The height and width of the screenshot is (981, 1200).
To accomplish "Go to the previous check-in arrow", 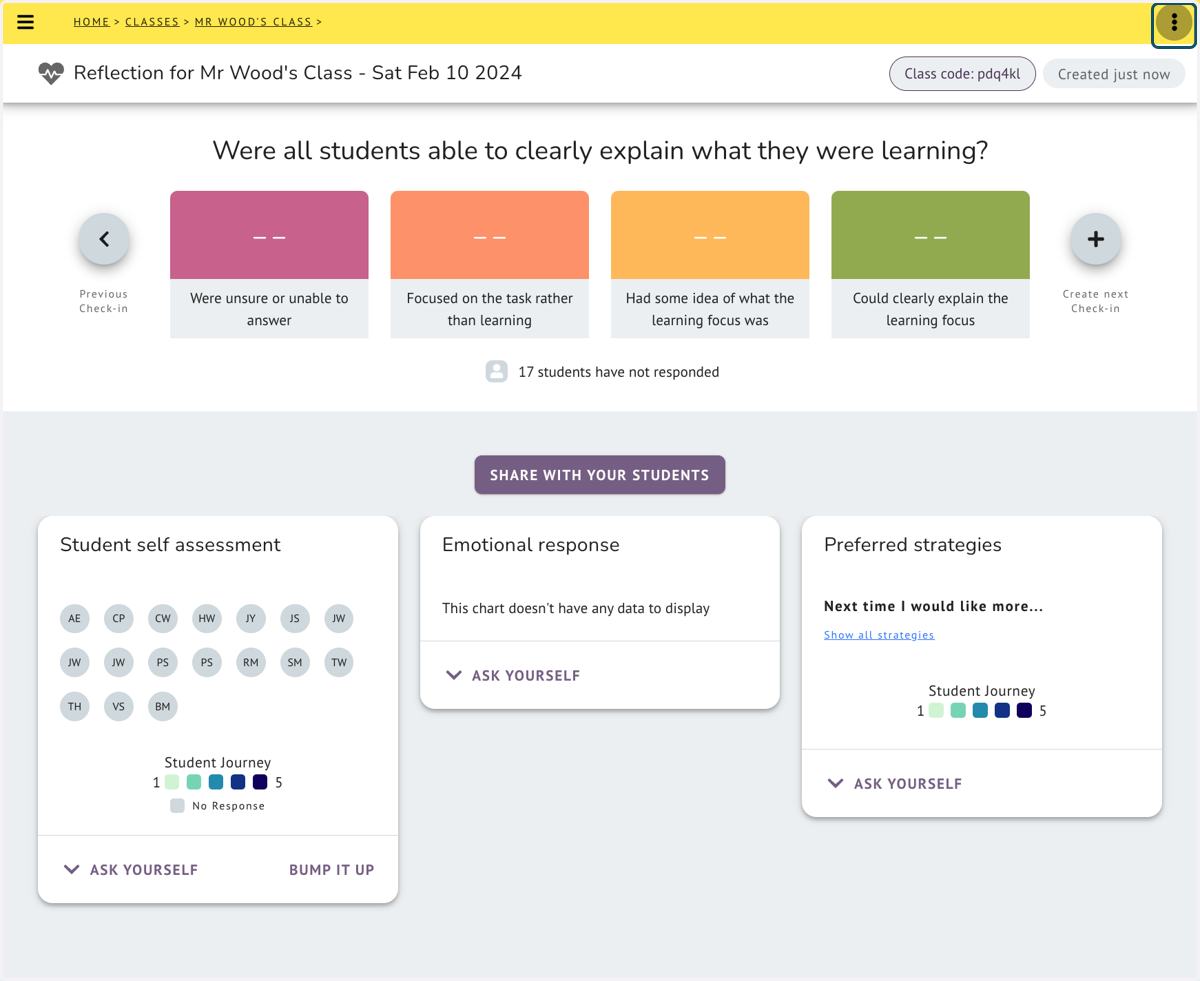I will (x=104, y=239).
